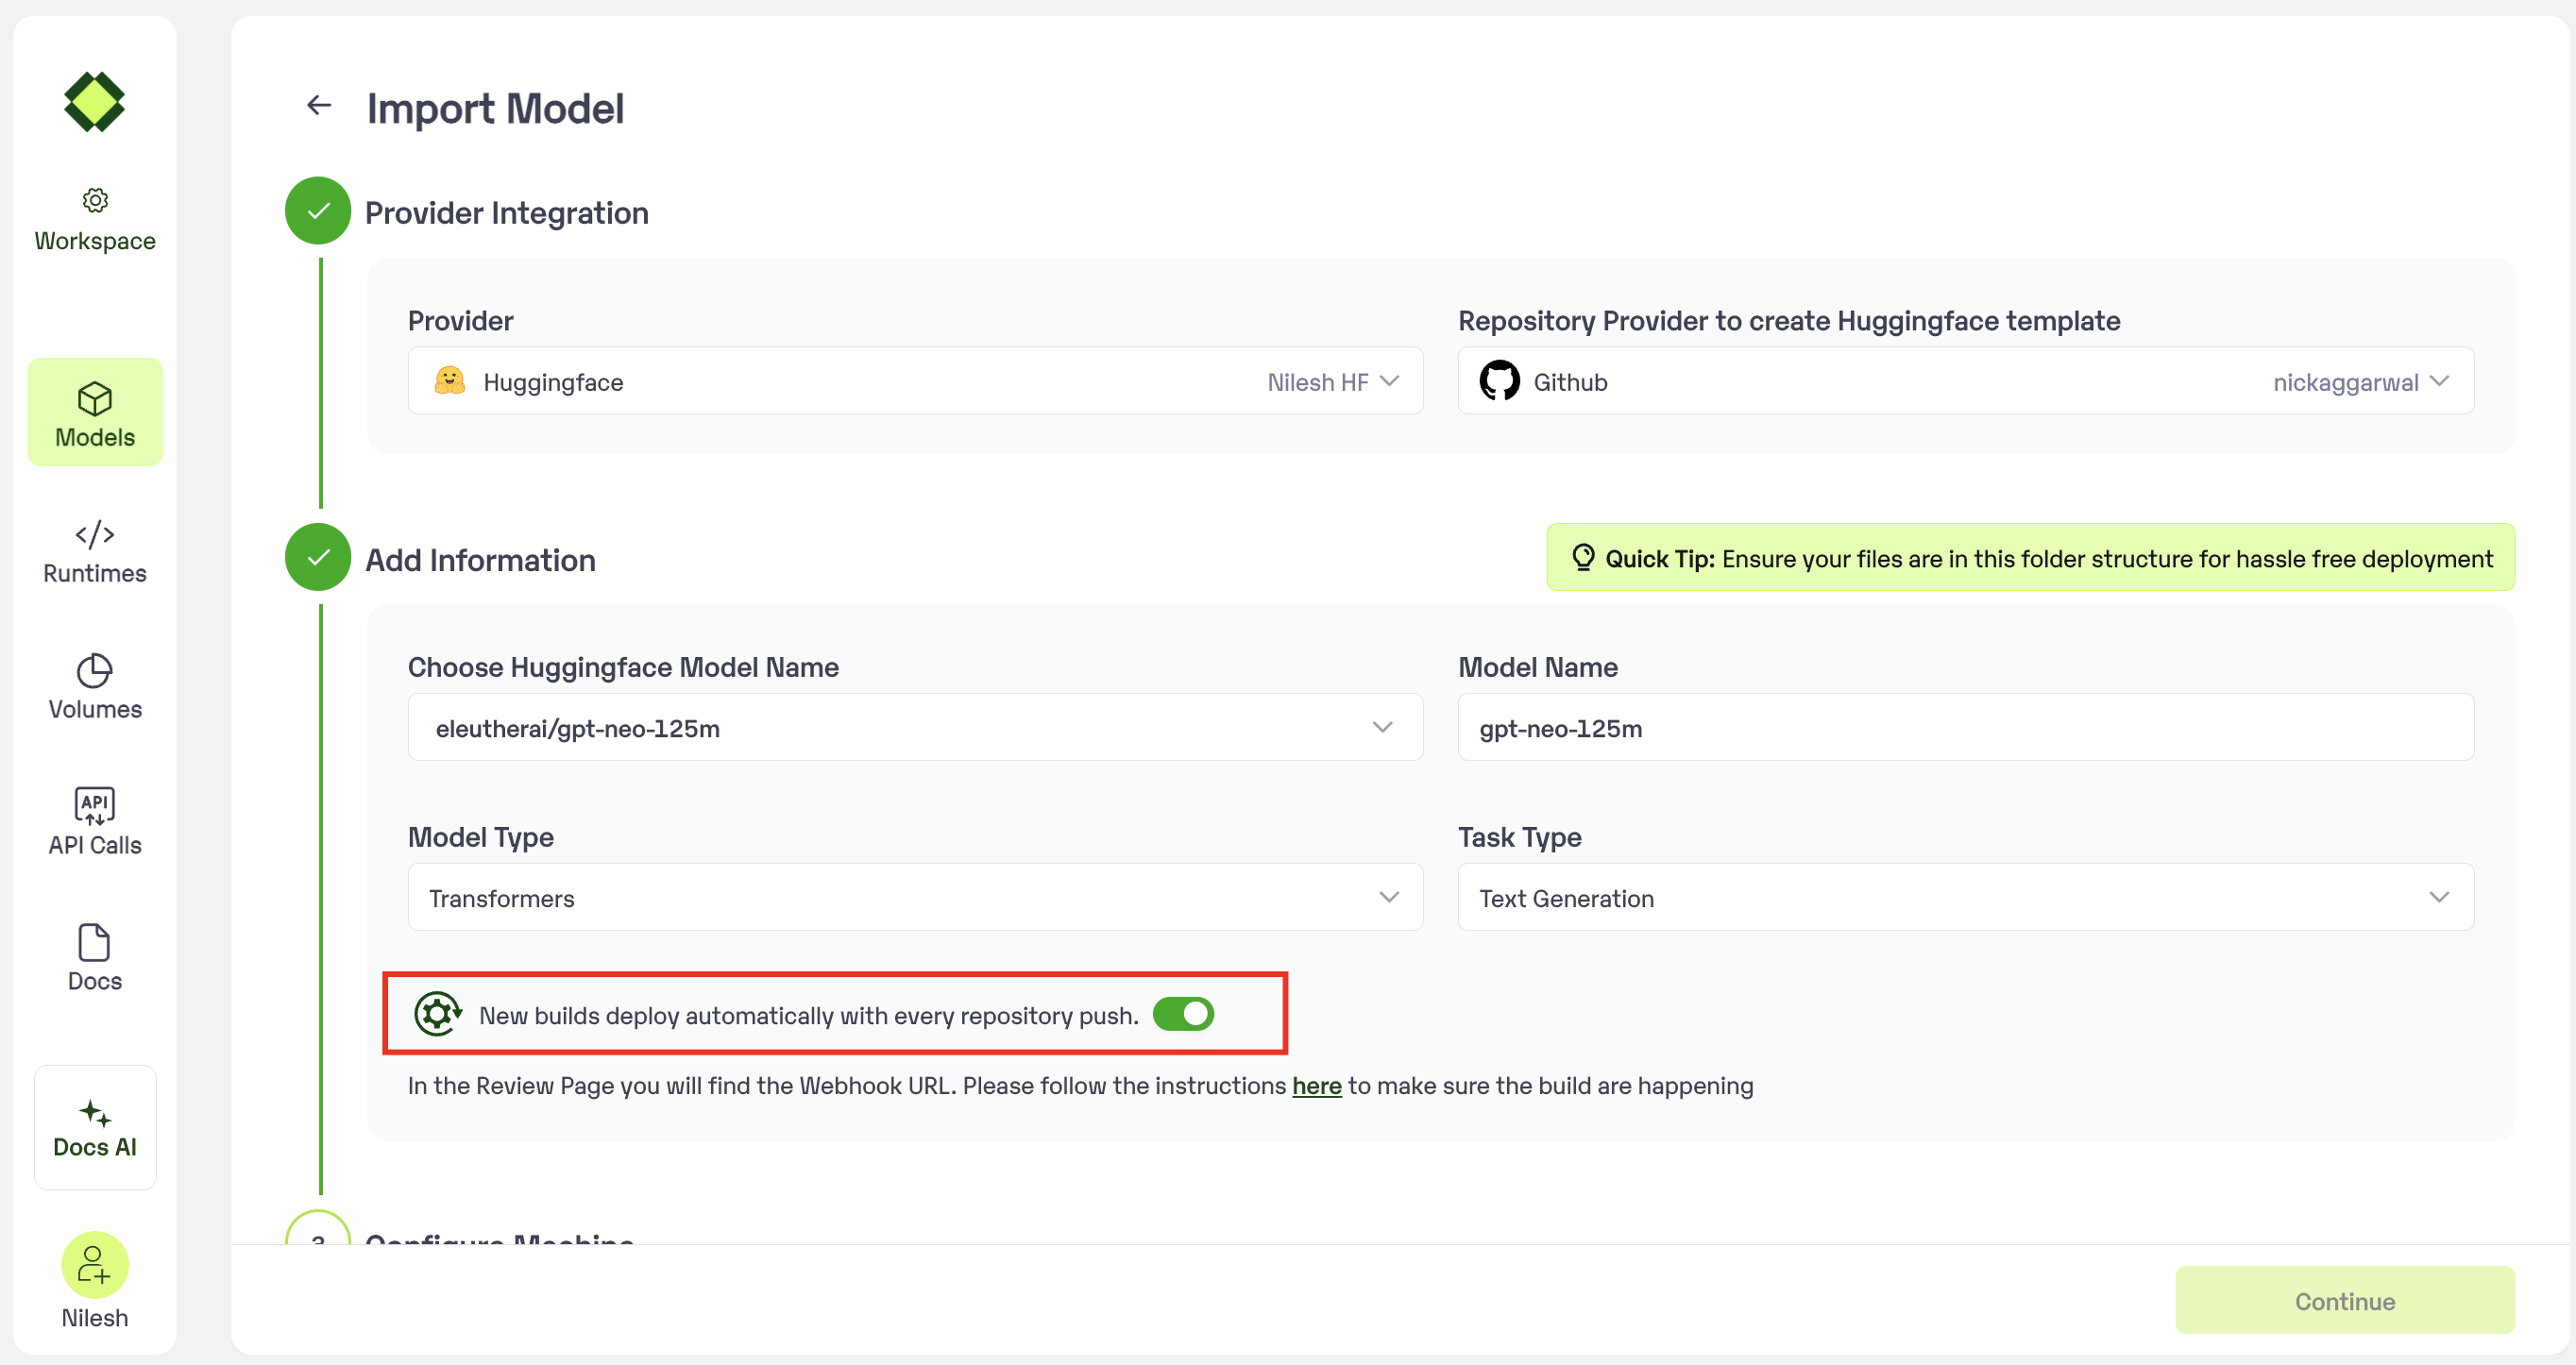
Task: Click the Add Information green checkmark step
Action: pos(318,558)
